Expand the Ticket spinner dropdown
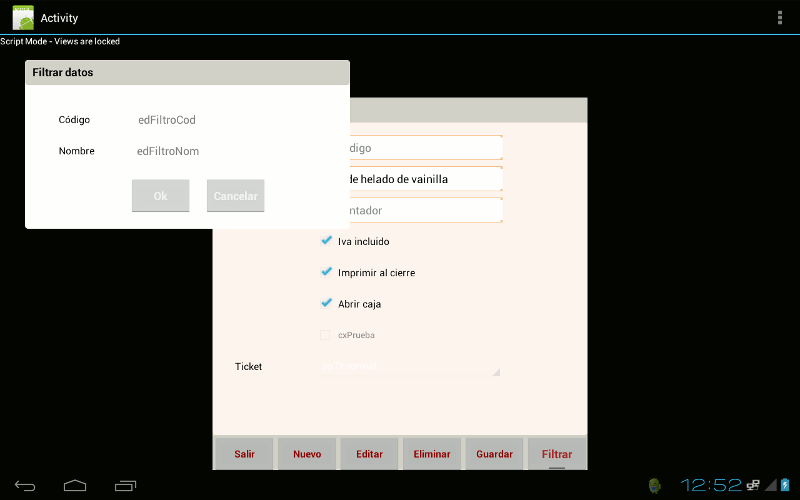The height and width of the screenshot is (500, 800). coord(410,366)
